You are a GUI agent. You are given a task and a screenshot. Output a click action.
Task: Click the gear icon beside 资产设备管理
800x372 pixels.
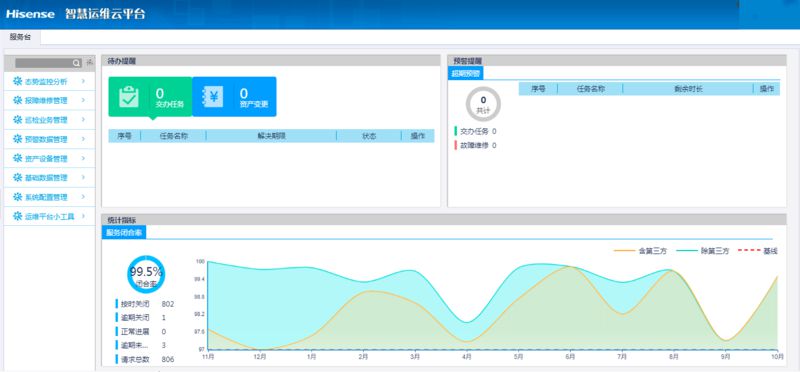(18, 158)
